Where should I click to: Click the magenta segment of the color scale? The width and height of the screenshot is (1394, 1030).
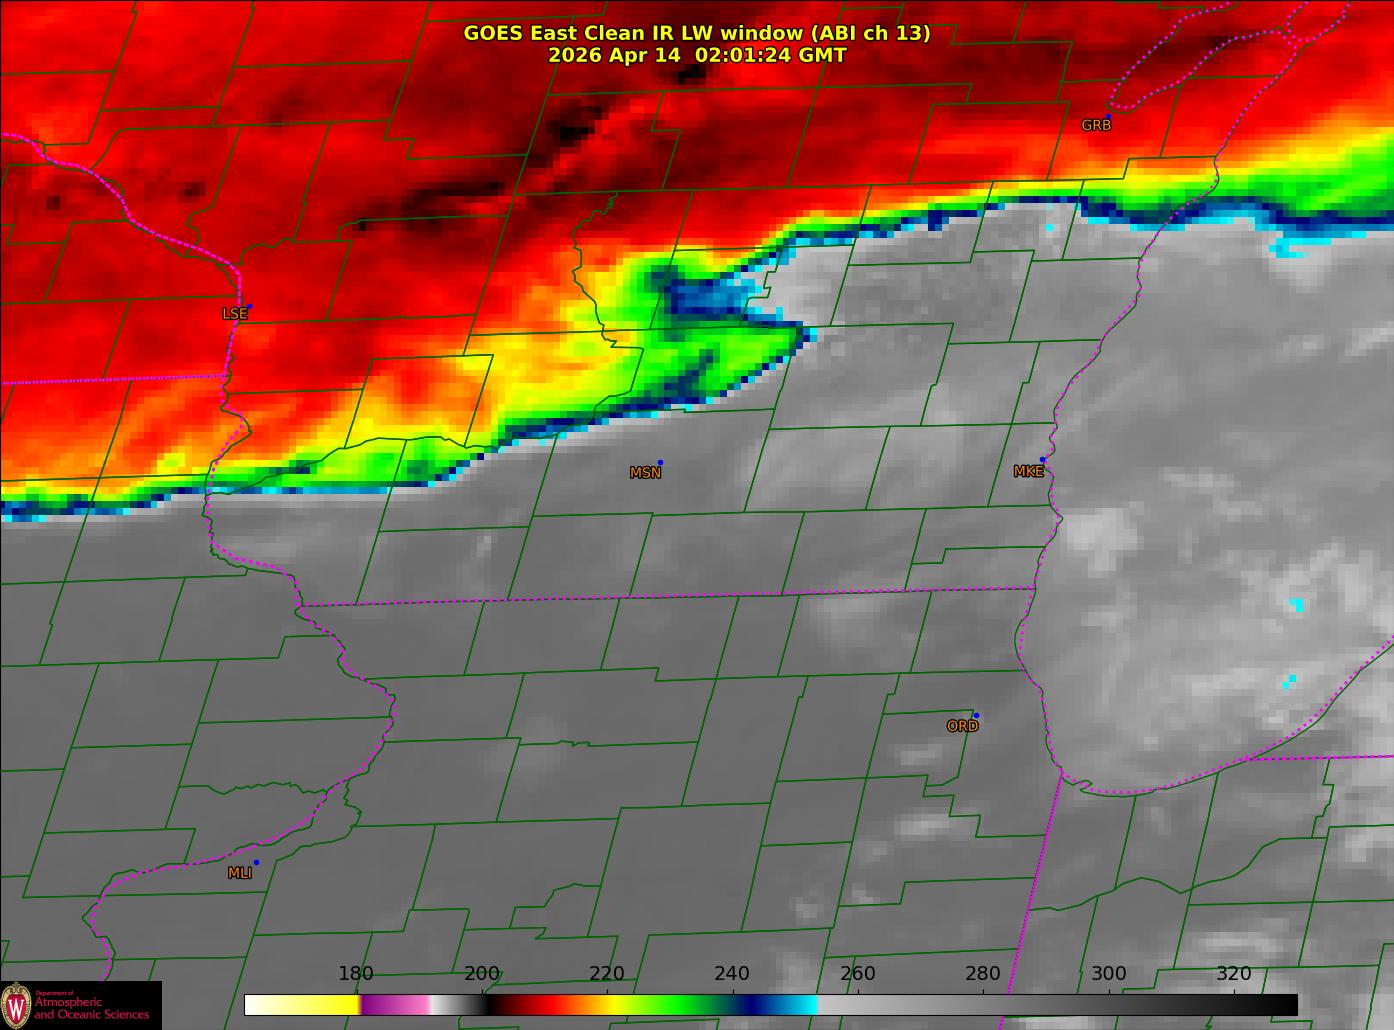pos(394,1004)
